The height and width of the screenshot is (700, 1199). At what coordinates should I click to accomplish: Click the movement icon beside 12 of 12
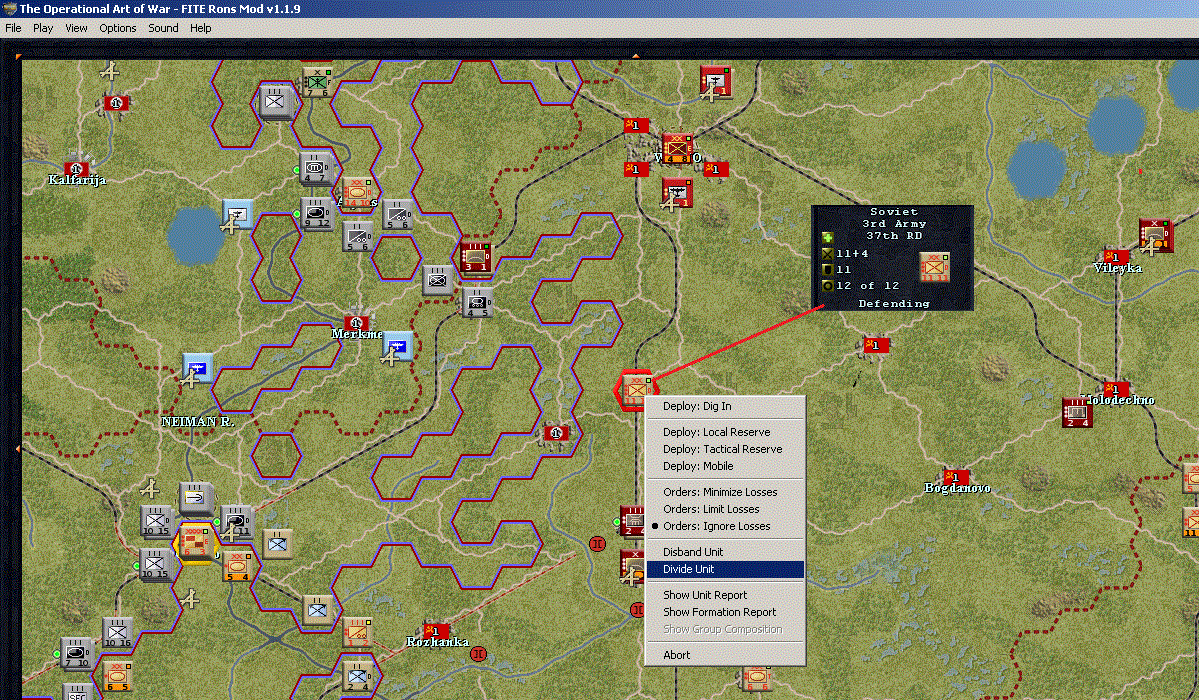point(827,285)
